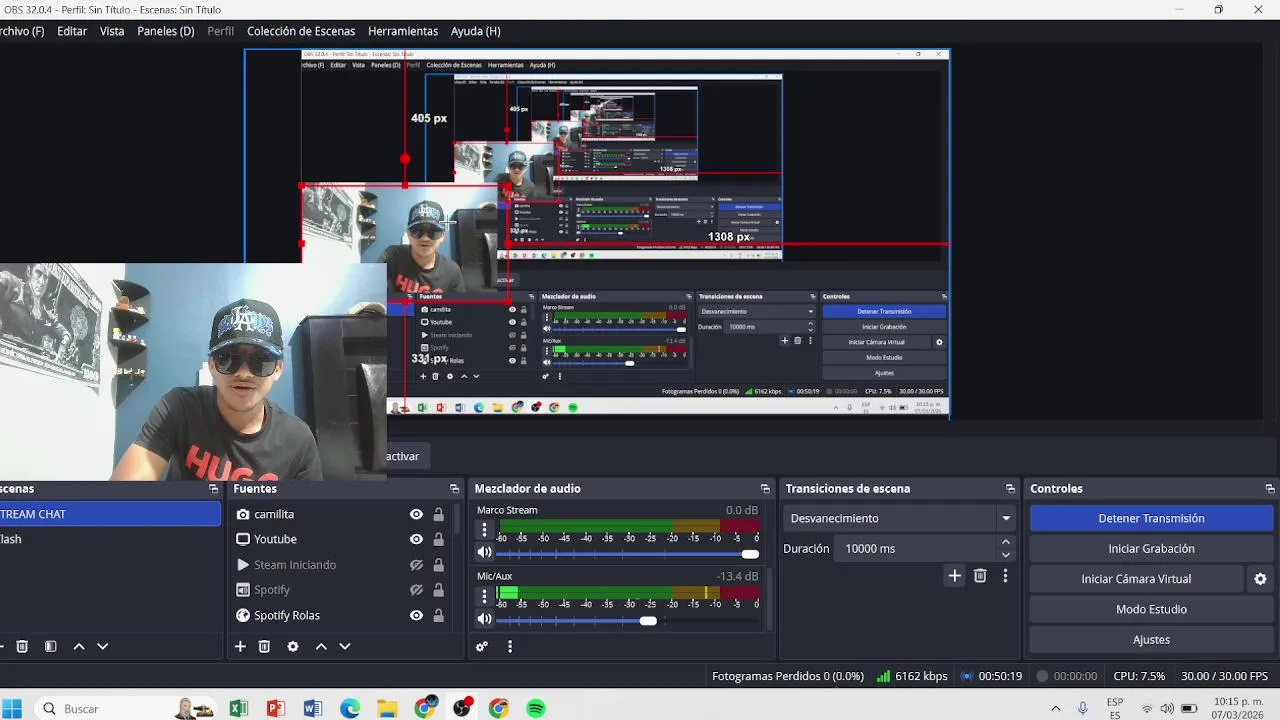Undock the Controles panel

coord(1270,489)
